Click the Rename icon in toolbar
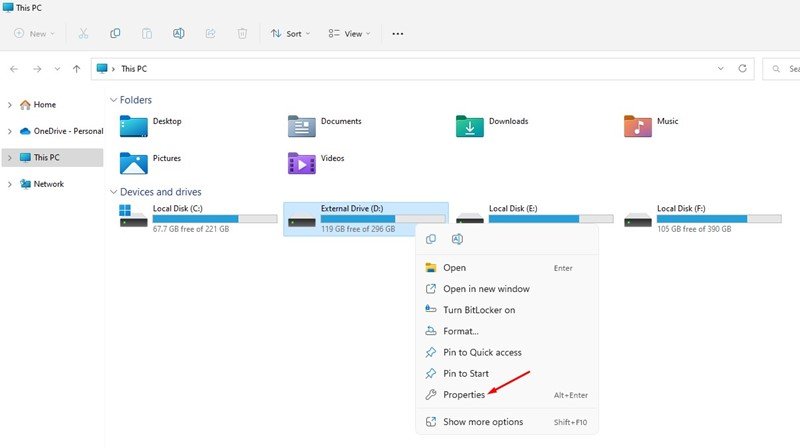Viewport: 800px width, 448px height. [178, 33]
